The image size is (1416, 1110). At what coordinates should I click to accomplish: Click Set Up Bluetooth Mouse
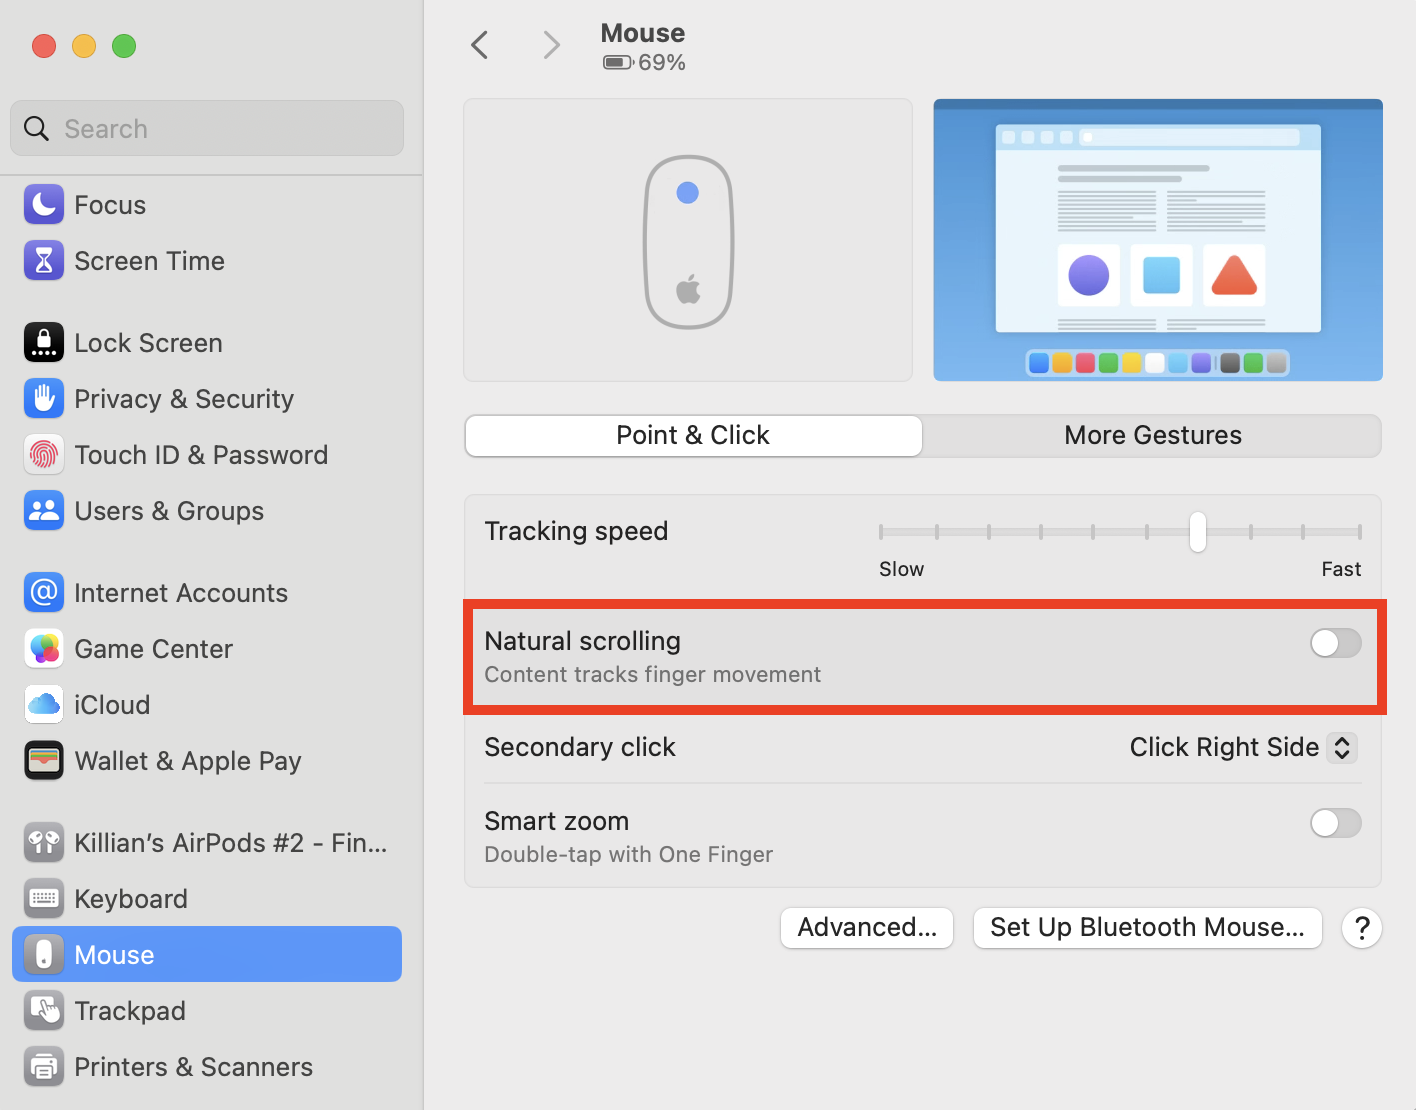point(1147,927)
